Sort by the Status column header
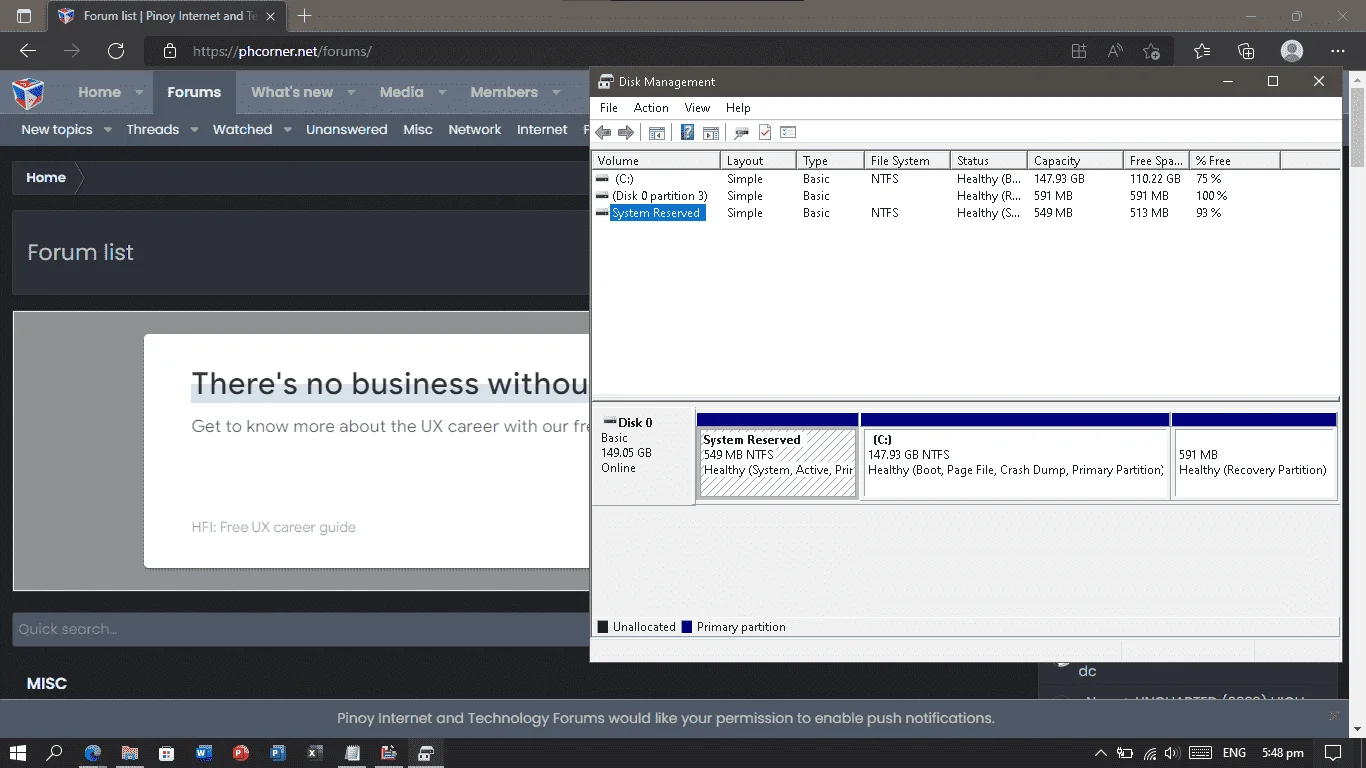The width and height of the screenshot is (1366, 768). 988,160
